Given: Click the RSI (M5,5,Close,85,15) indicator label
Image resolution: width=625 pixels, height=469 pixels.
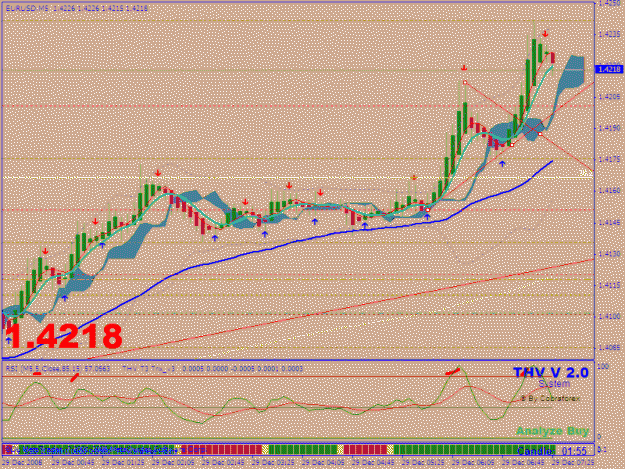Looking at the screenshot, I should point(57,369).
